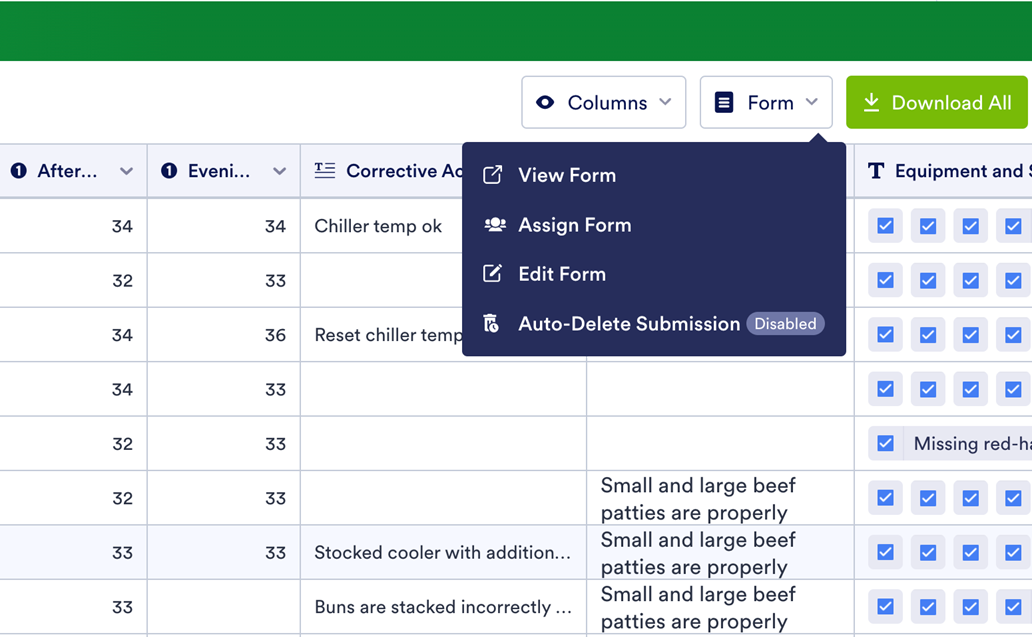Select Edit Form menu entry
The image size is (1032, 637).
click(562, 274)
